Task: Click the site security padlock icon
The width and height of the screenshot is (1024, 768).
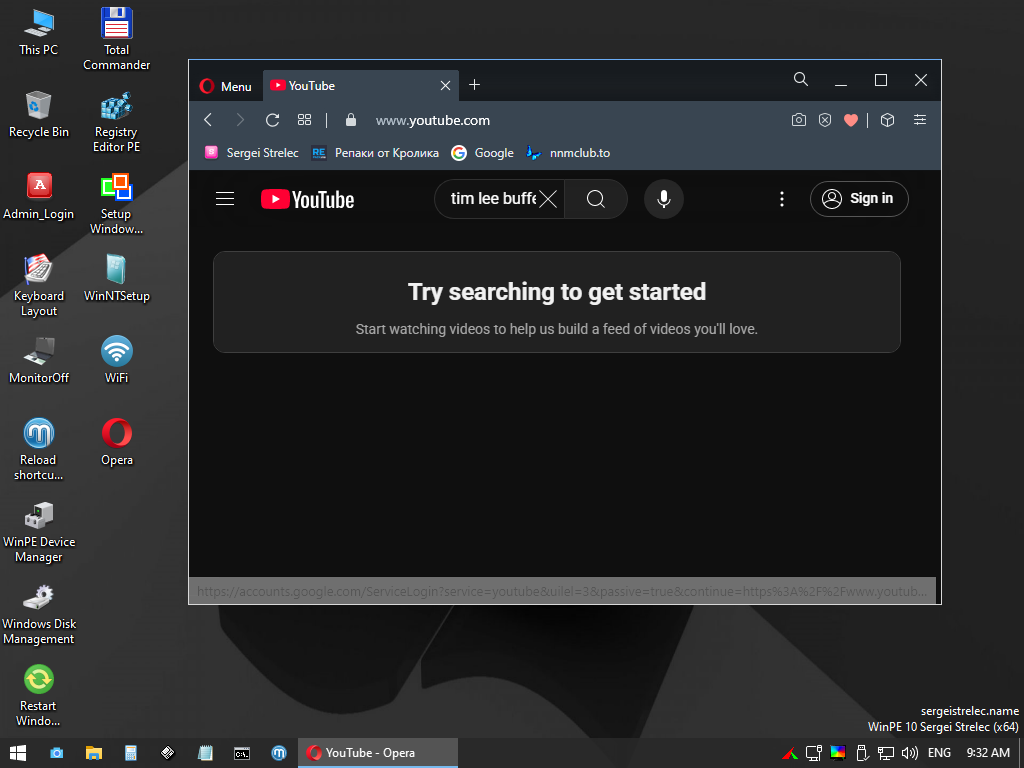Action: point(351,120)
